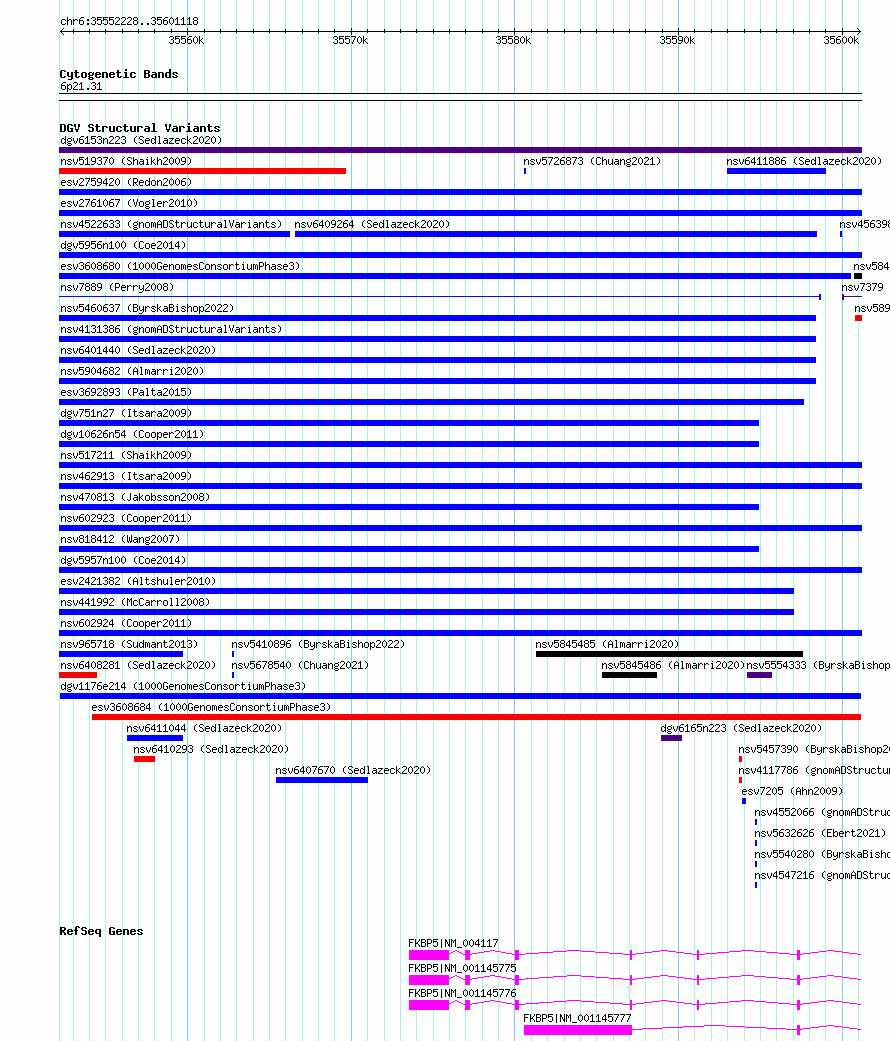Open nsv5726873 (Chuang2021) variant label

pos(592,161)
